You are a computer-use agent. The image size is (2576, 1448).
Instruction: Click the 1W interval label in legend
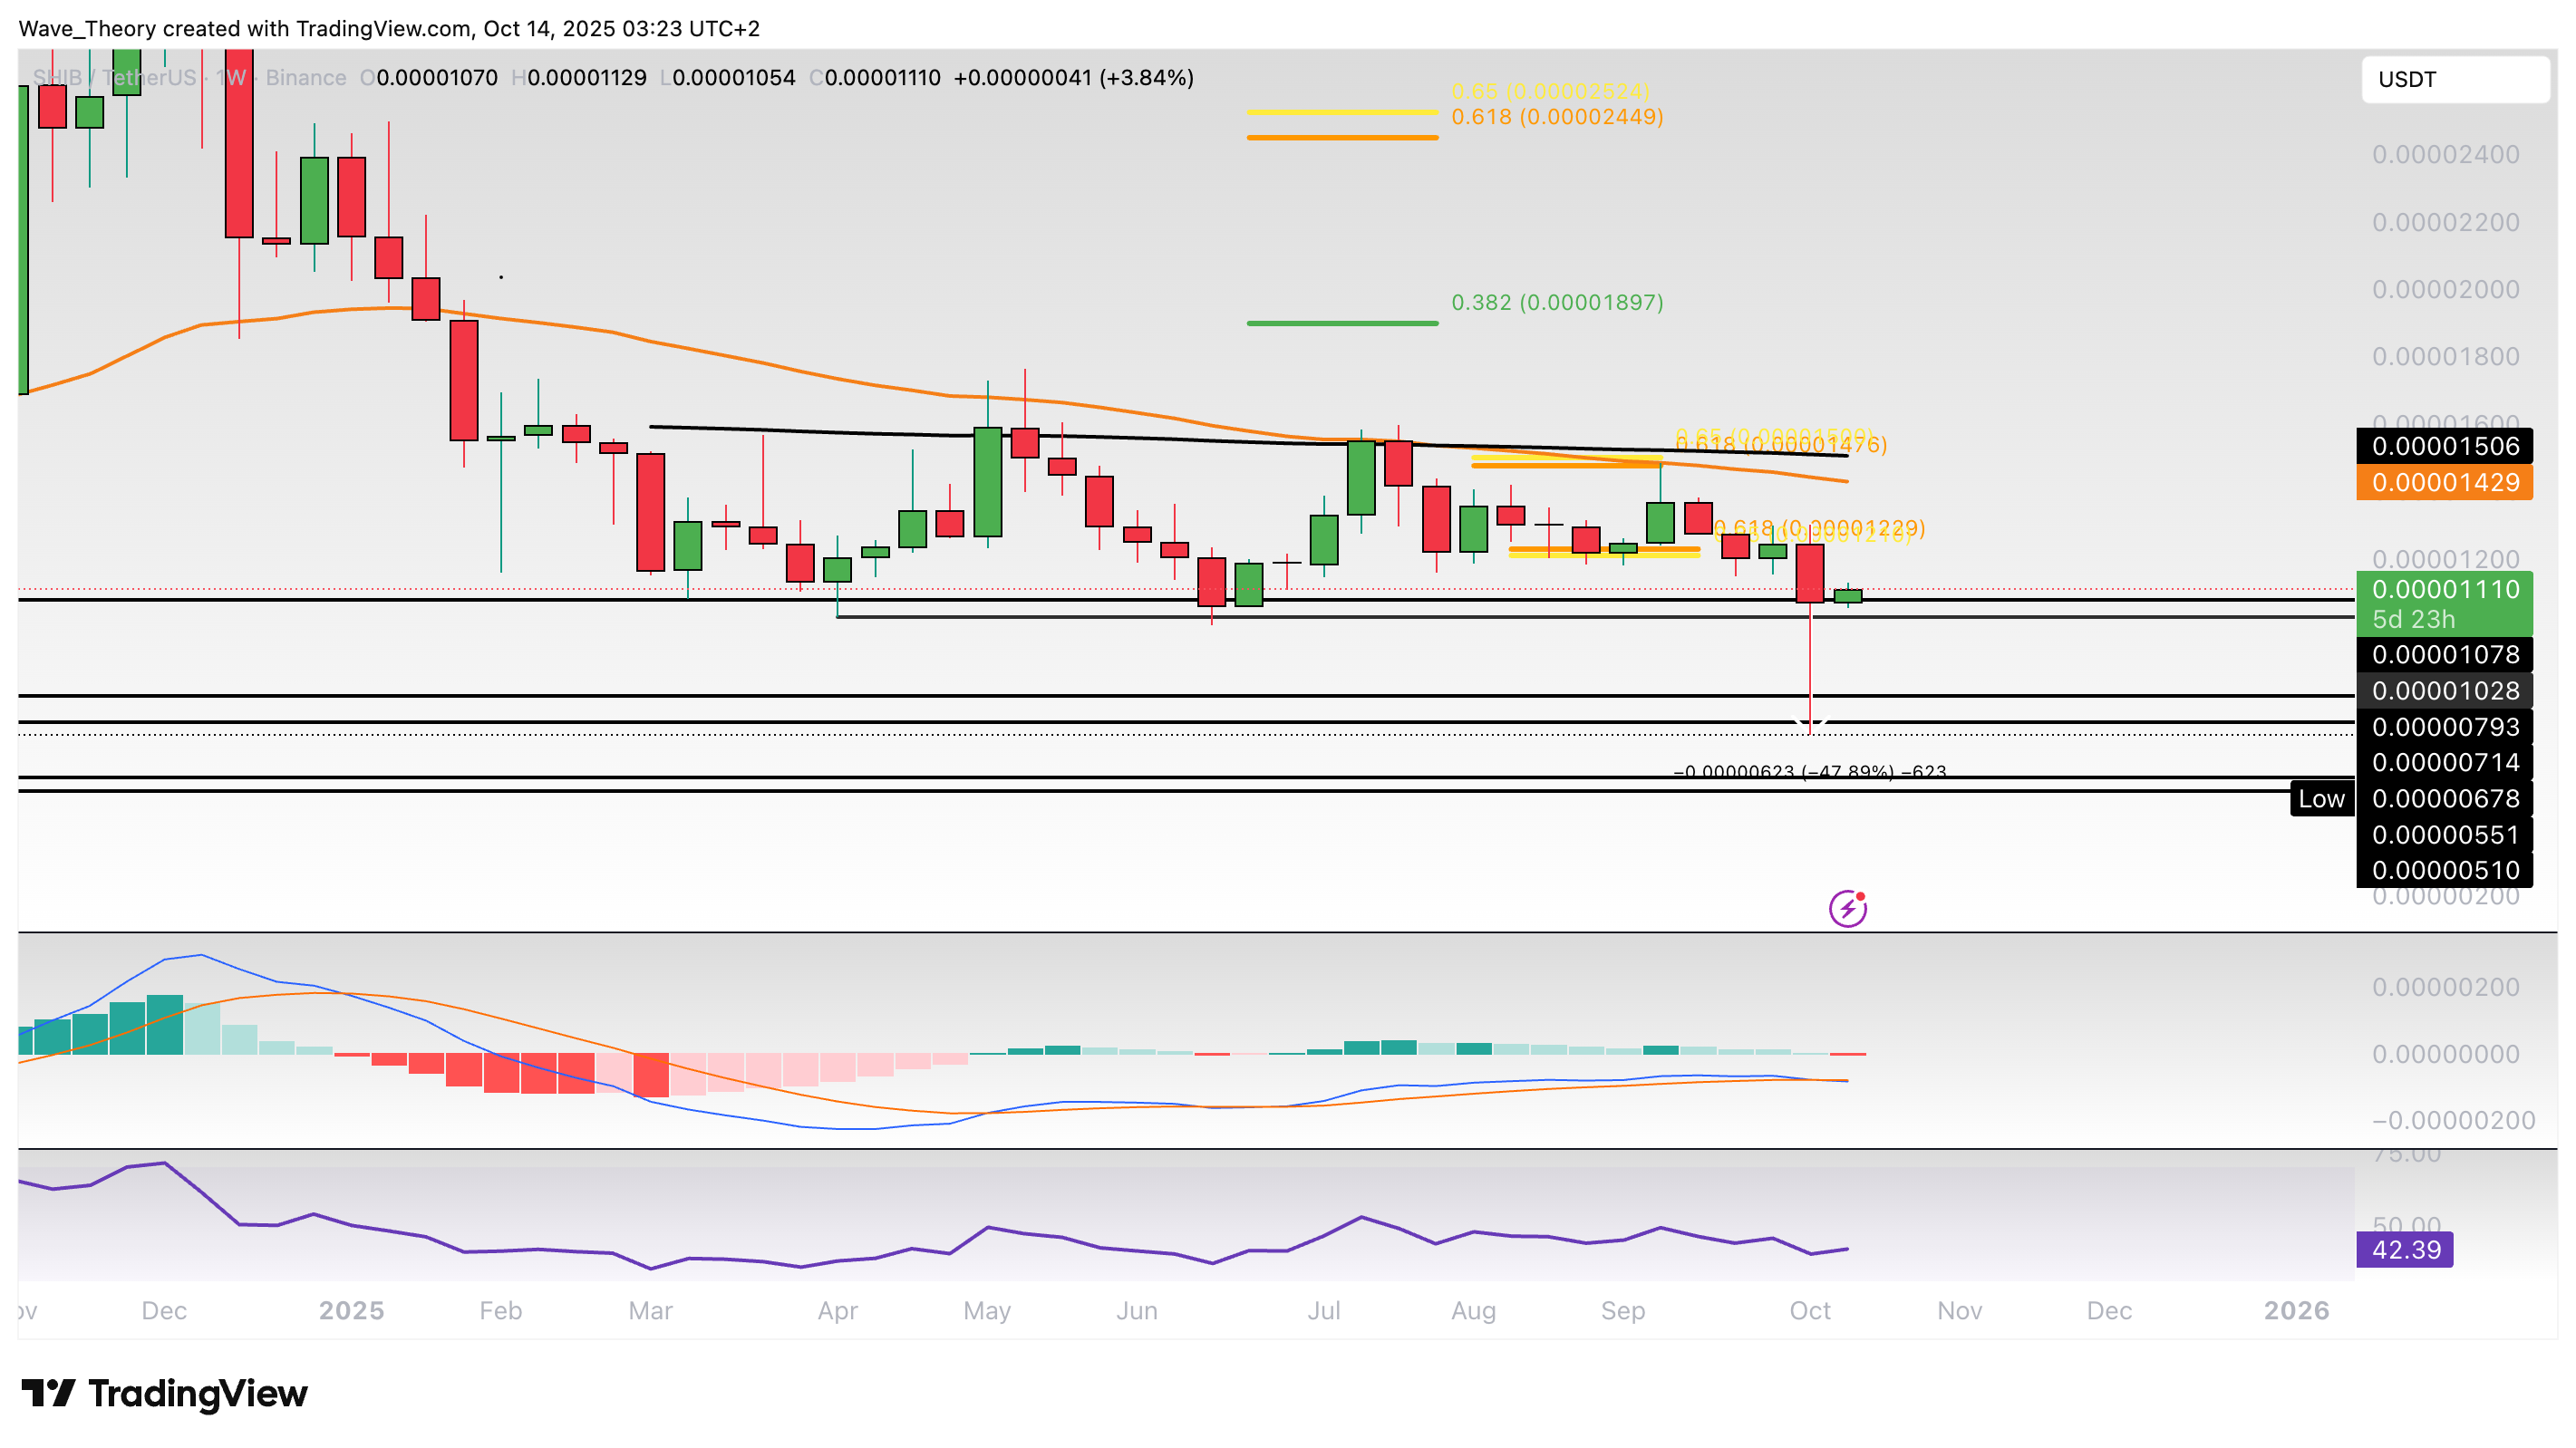230,78
